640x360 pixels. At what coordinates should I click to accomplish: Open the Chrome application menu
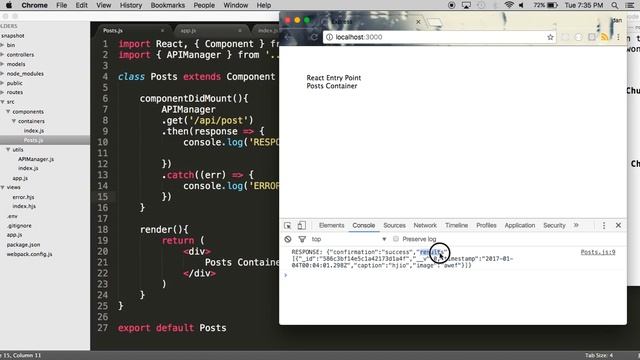pos(34,5)
